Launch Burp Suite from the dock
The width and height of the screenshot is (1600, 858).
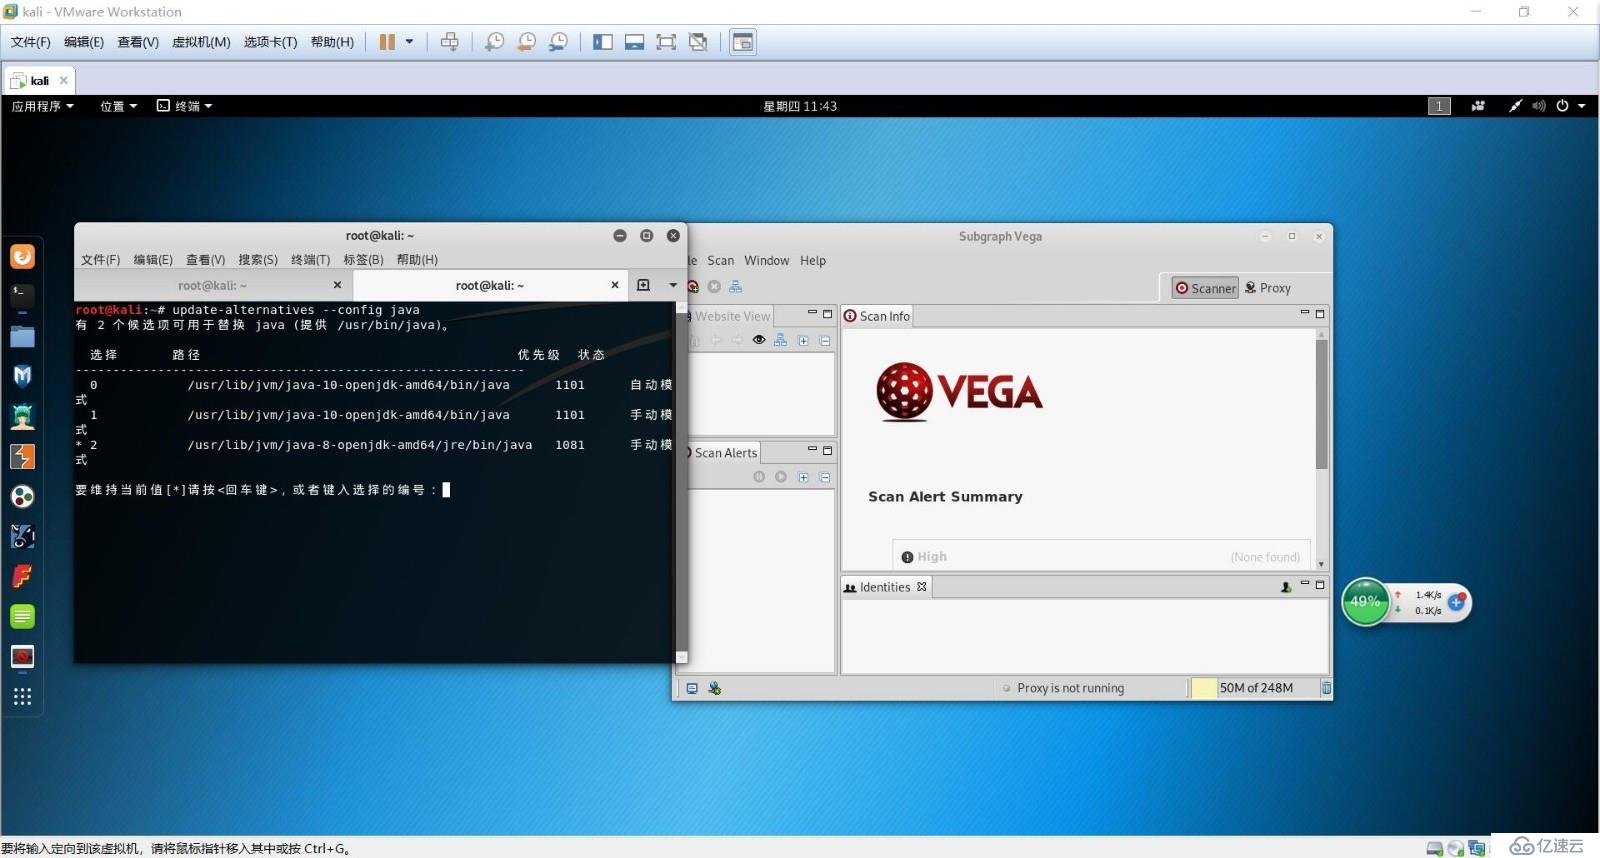pyautogui.click(x=22, y=456)
